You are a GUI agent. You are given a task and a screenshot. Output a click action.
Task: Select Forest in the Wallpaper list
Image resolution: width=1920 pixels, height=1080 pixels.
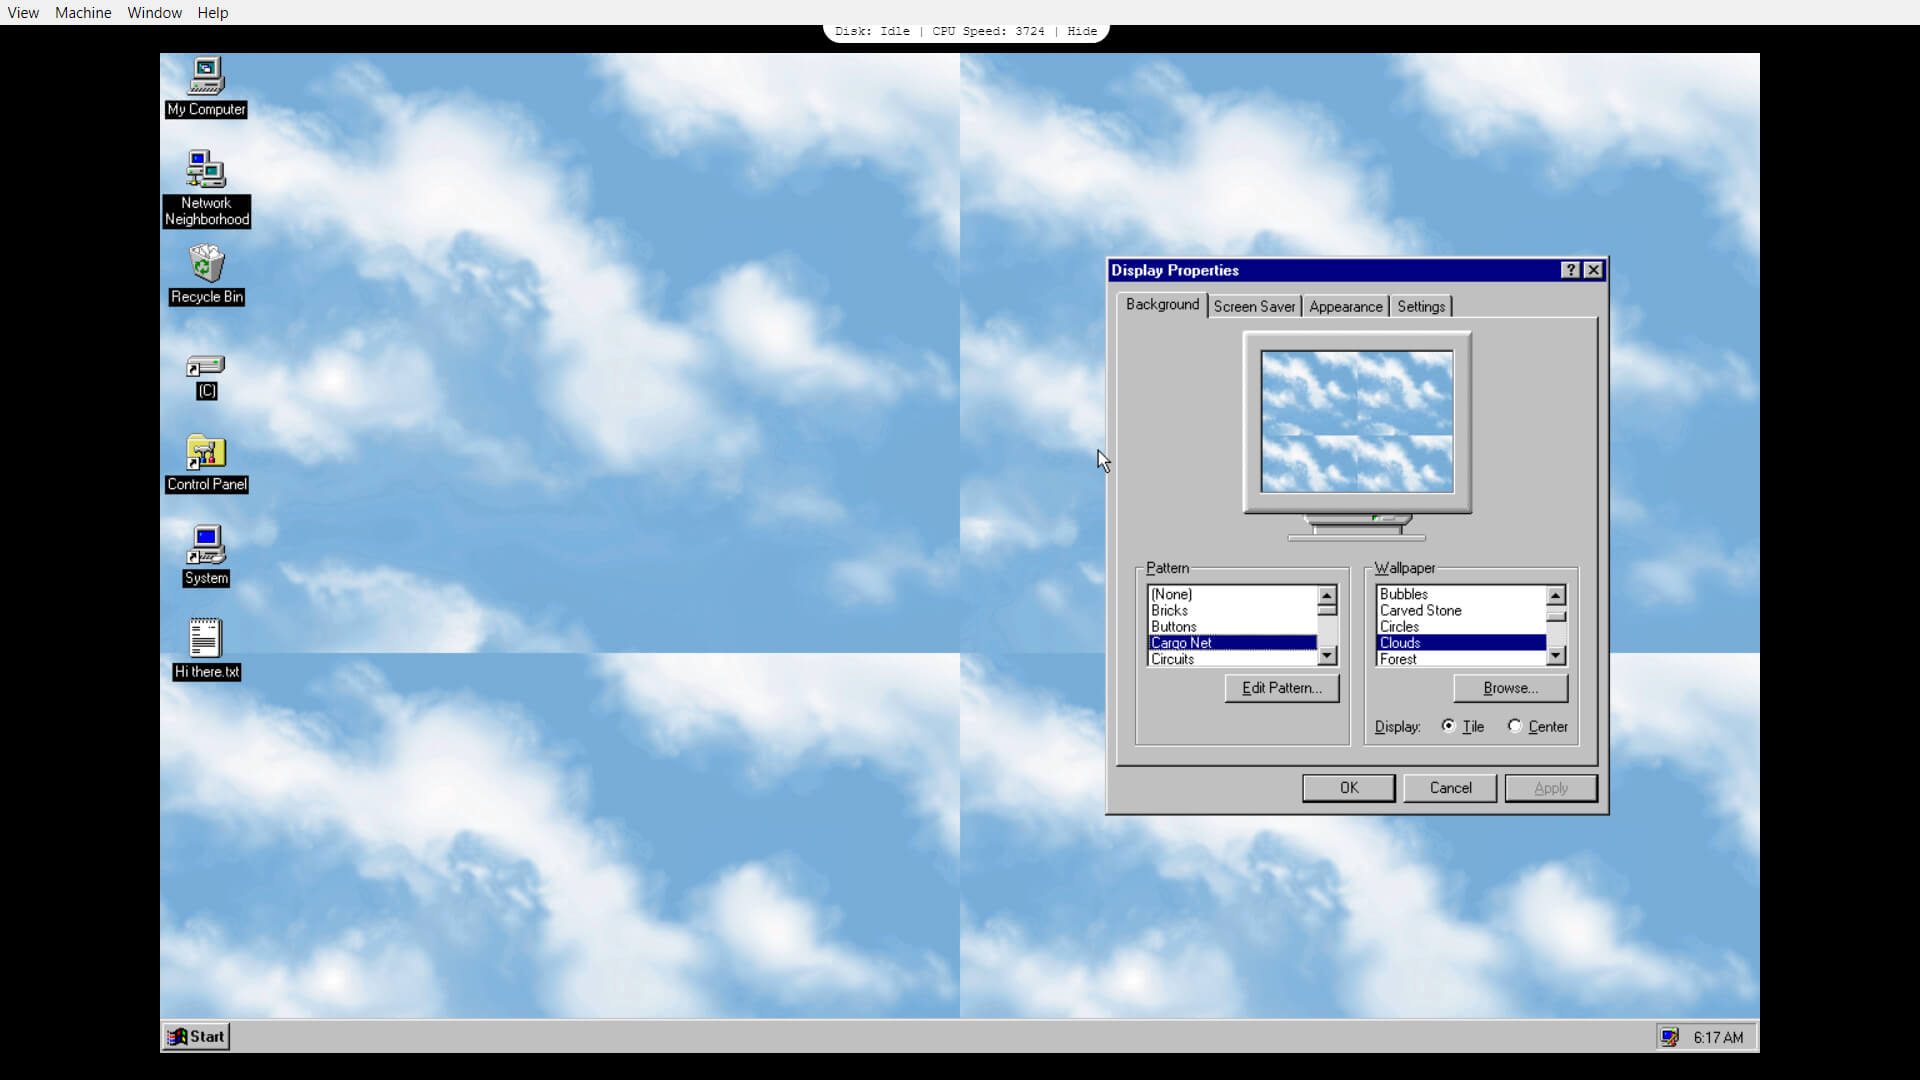(1460, 659)
